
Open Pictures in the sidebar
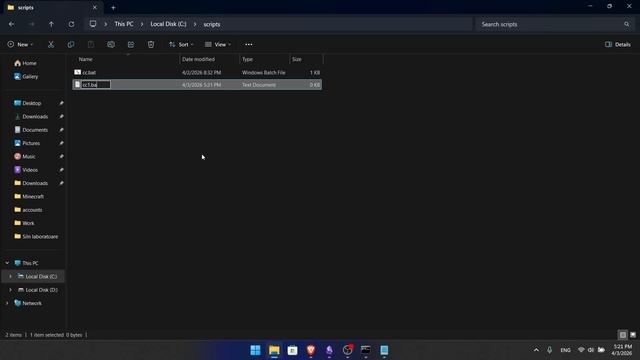[x=31, y=143]
